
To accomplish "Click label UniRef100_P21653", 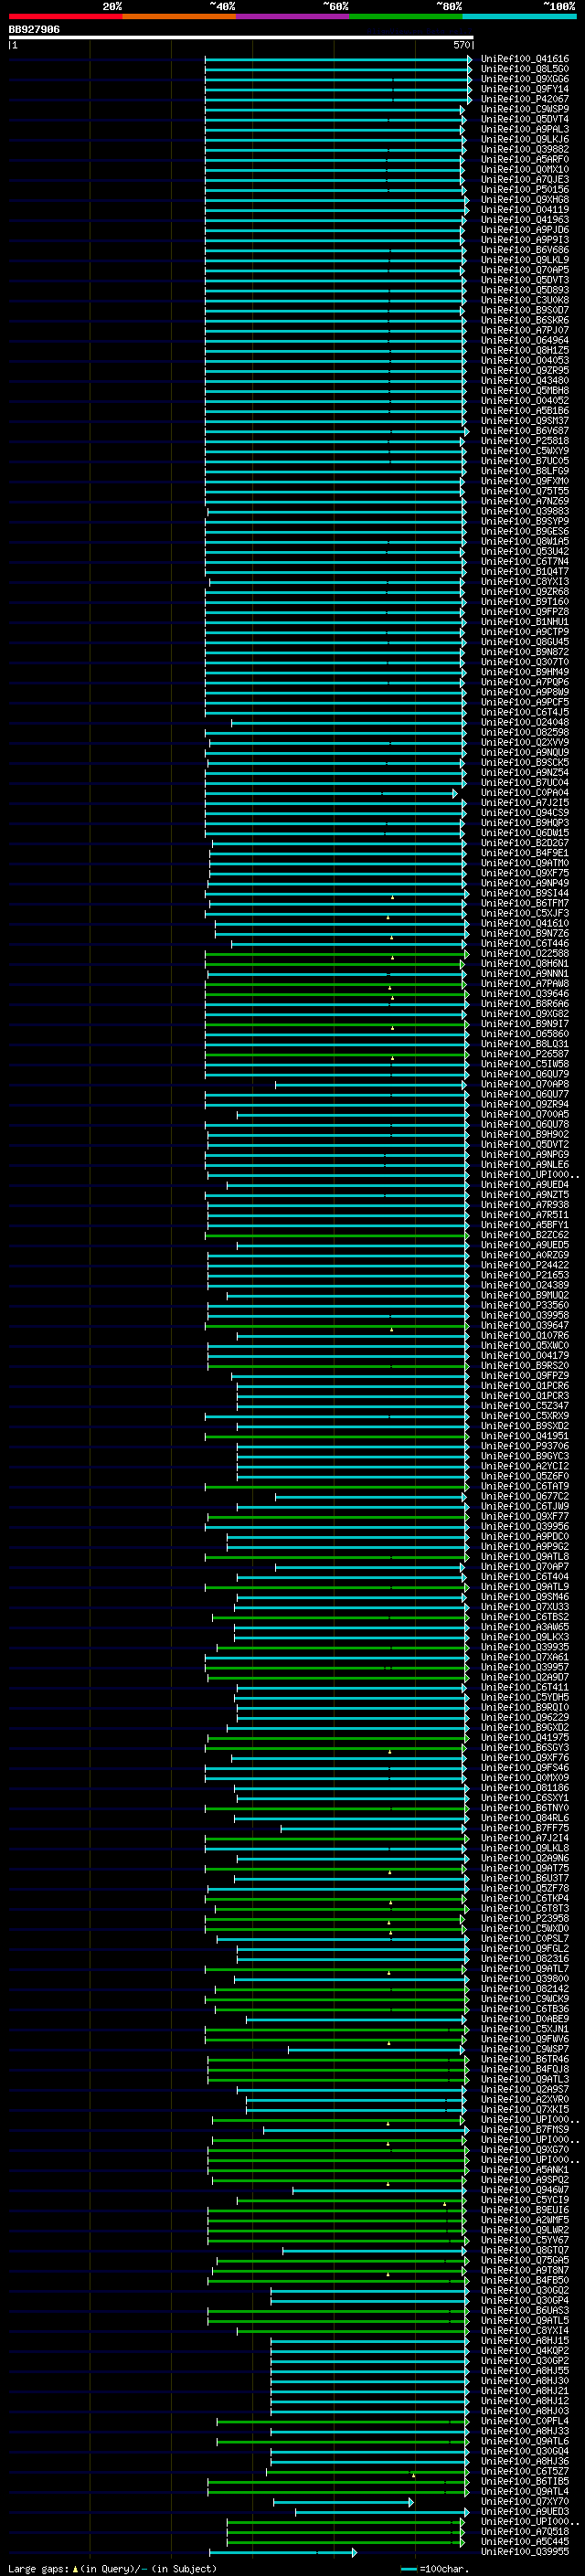I will pyautogui.click(x=525, y=1275).
